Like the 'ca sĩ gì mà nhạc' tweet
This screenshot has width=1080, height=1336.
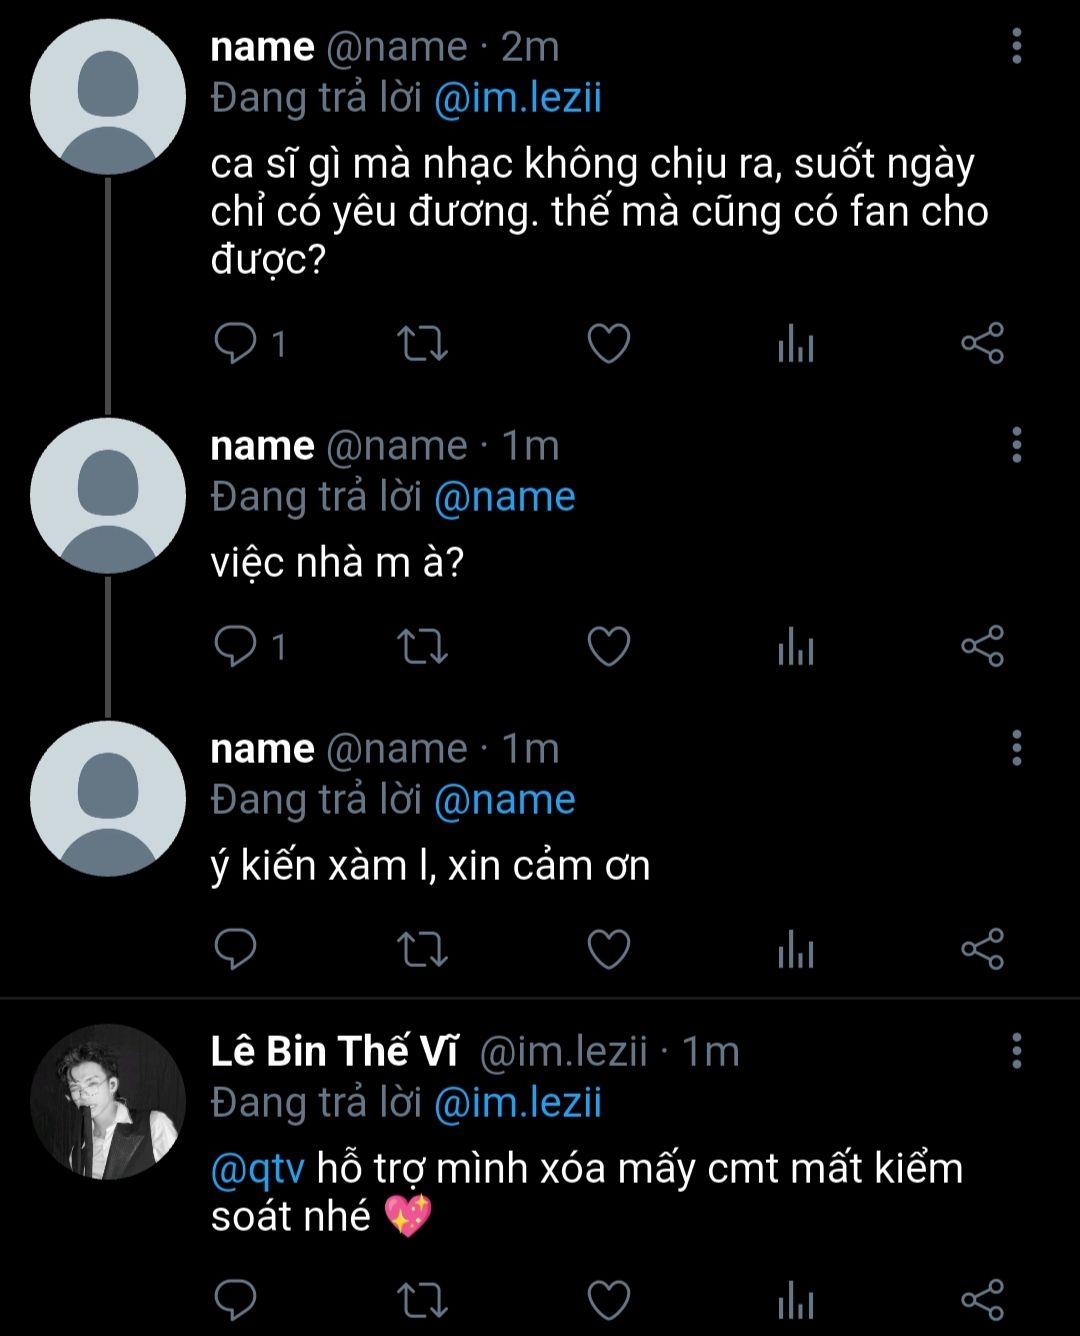(608, 344)
